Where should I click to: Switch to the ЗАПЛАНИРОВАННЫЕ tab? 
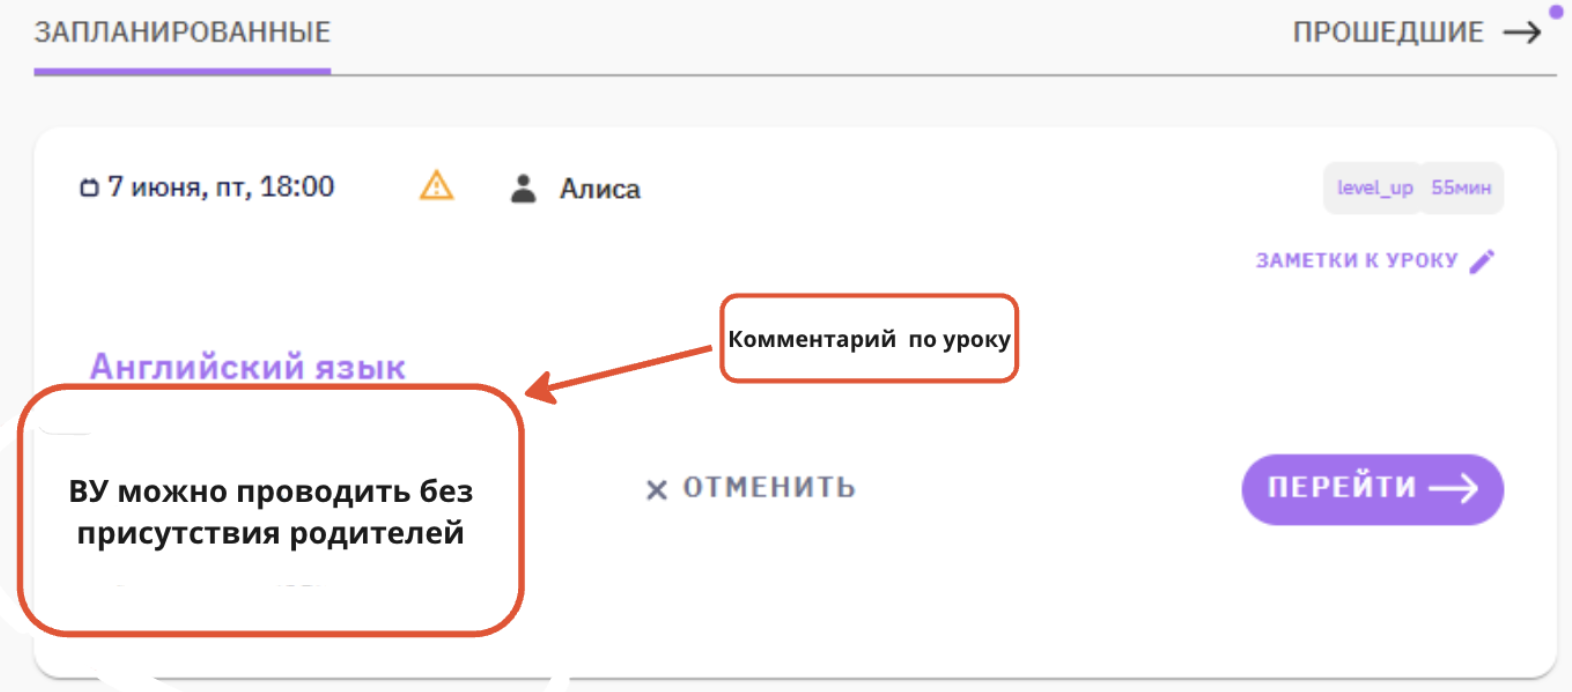pyautogui.click(x=182, y=32)
